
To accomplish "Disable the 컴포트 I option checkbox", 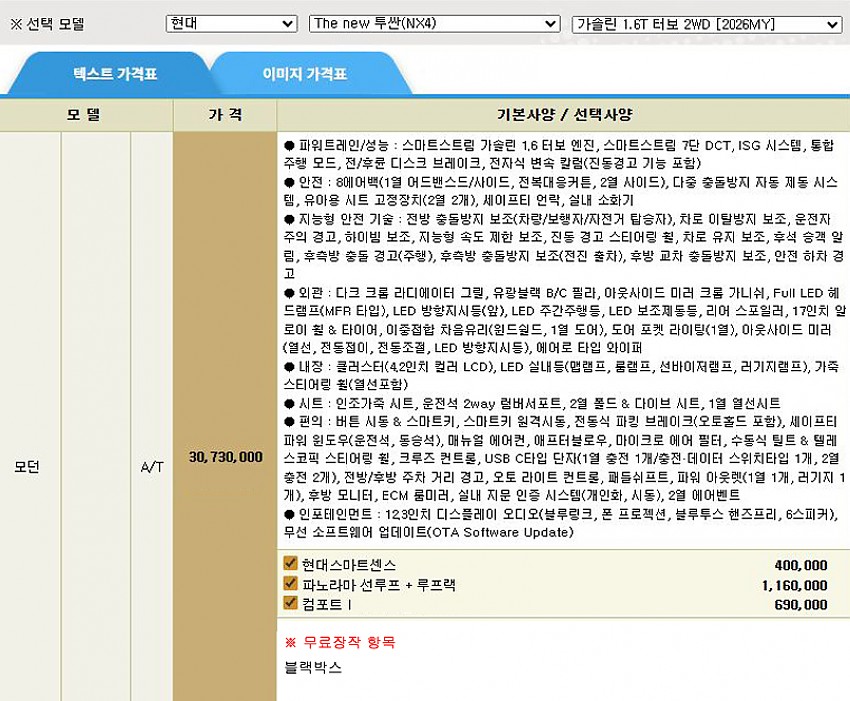I will 291,603.
